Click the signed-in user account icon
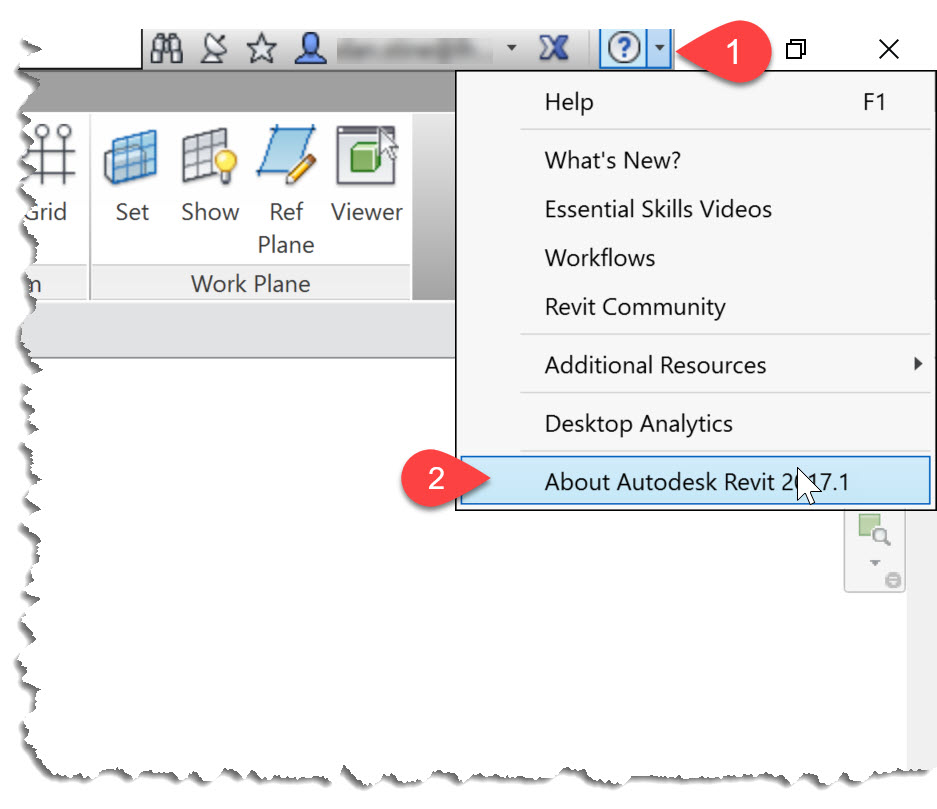This screenshot has width=937, height=809. pos(310,47)
